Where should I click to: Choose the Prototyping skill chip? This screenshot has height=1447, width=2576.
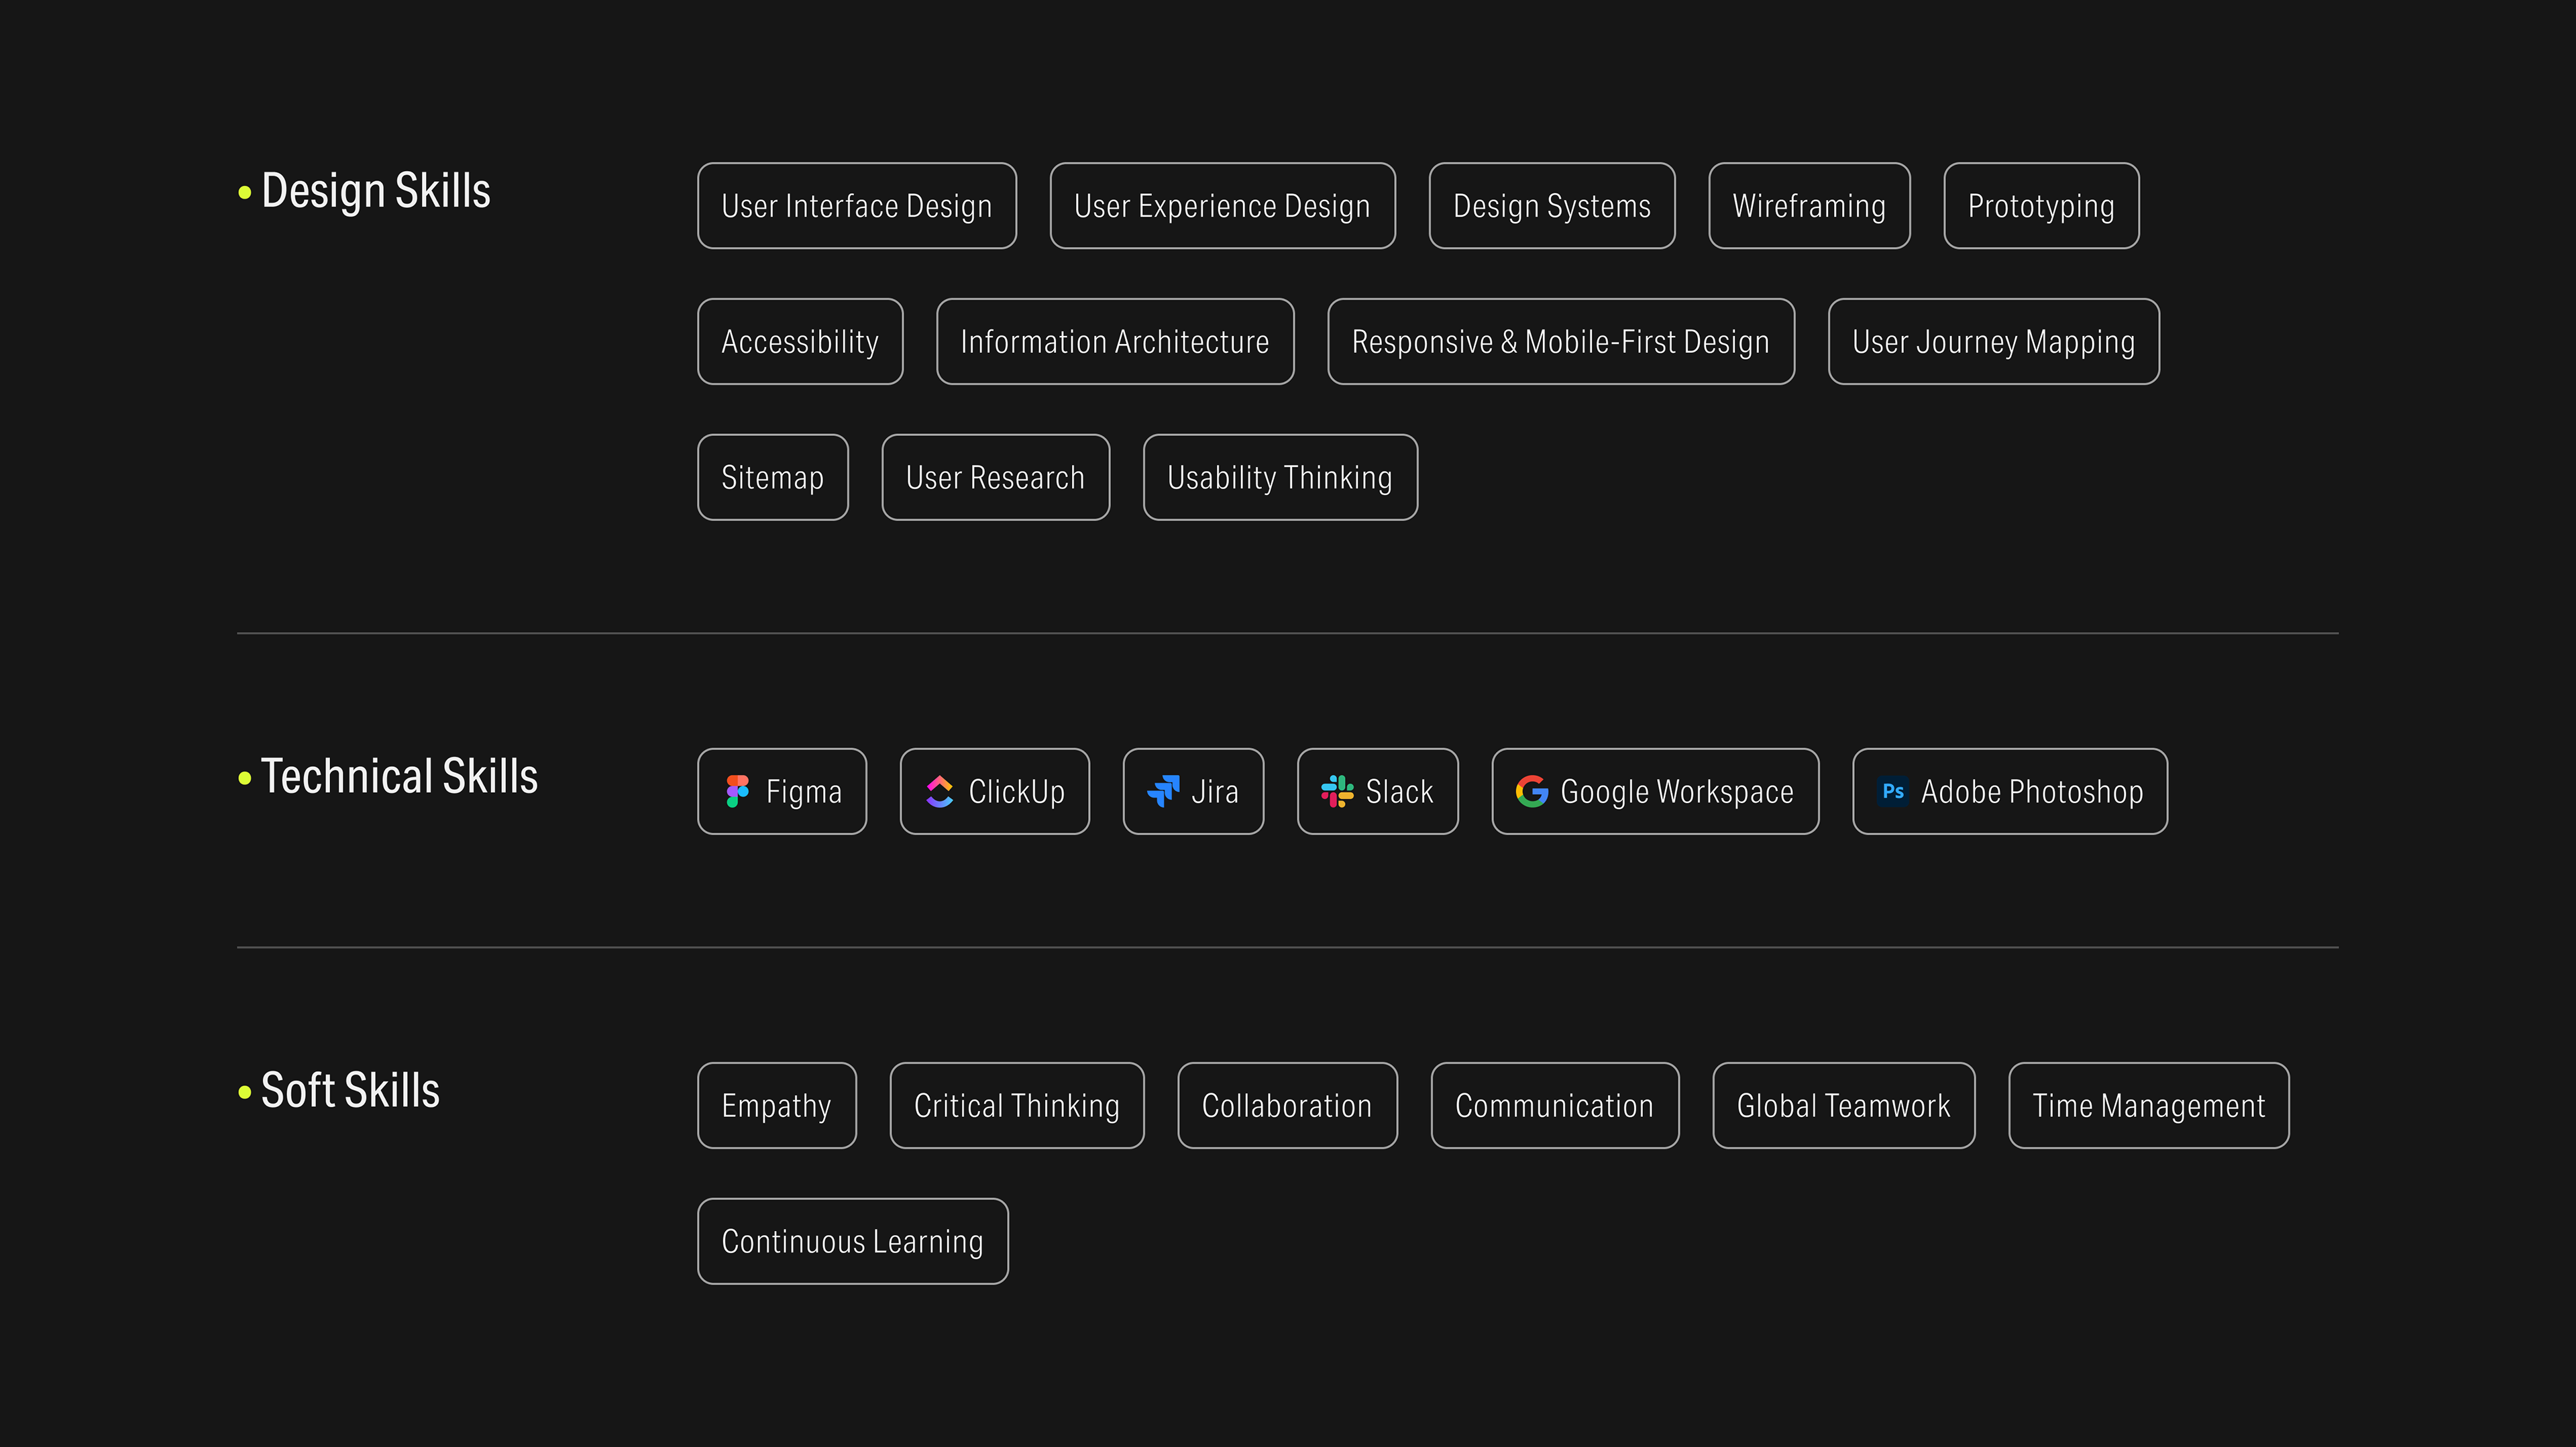(2040, 206)
